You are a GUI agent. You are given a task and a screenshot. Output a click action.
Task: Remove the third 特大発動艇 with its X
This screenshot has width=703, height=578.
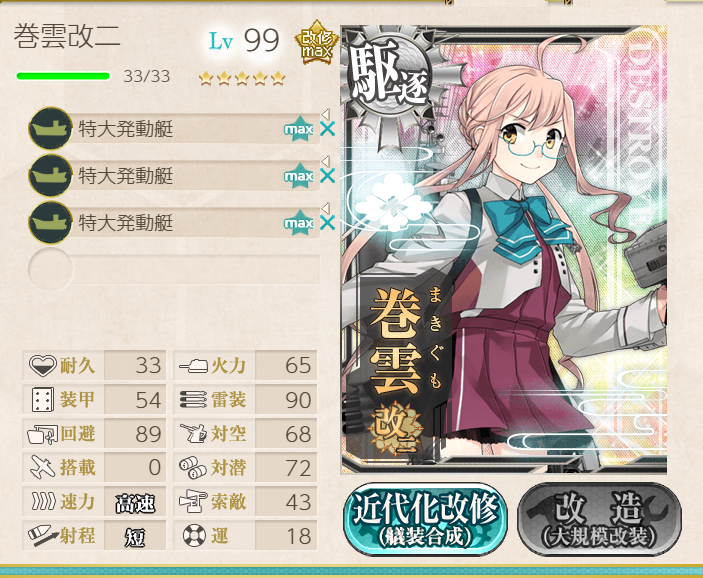(x=328, y=222)
